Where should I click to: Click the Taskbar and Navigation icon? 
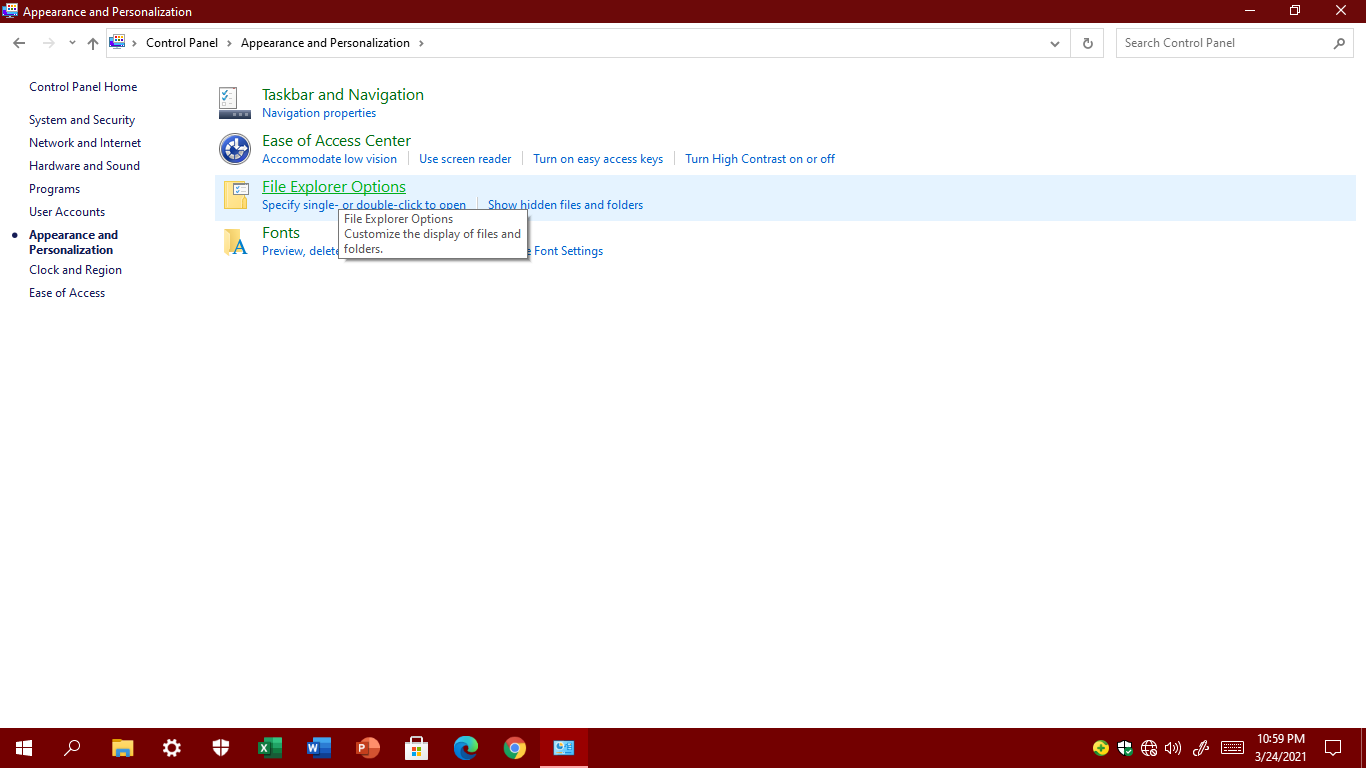click(x=235, y=103)
